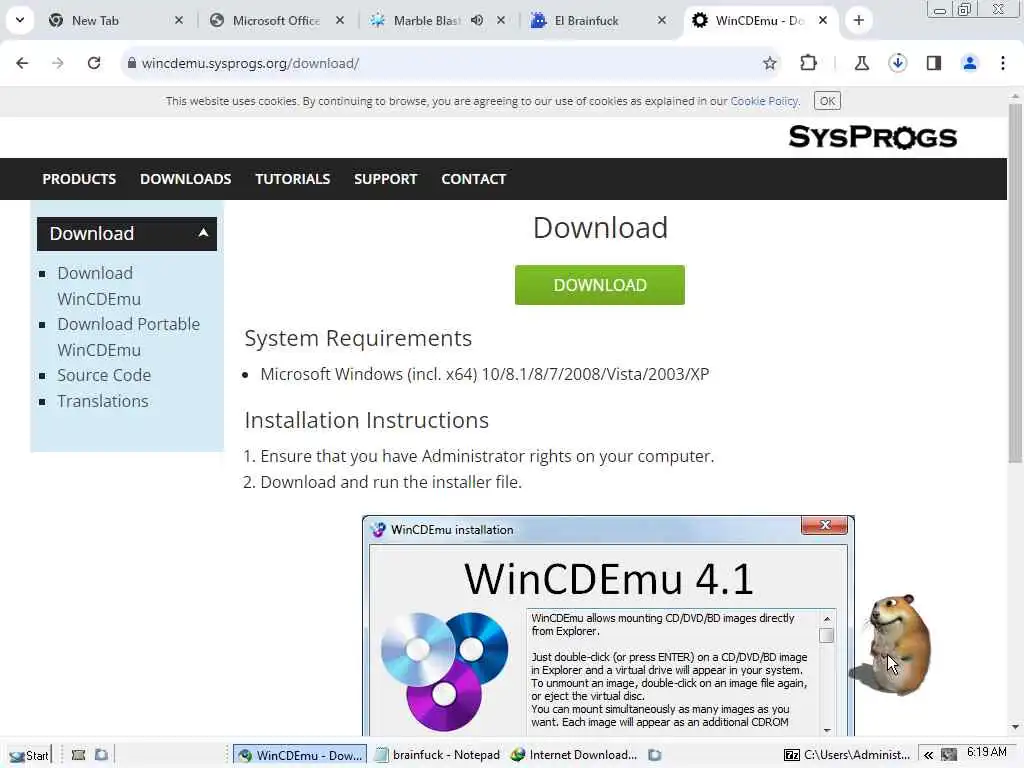Open the CONTACT menu

[x=473, y=179]
